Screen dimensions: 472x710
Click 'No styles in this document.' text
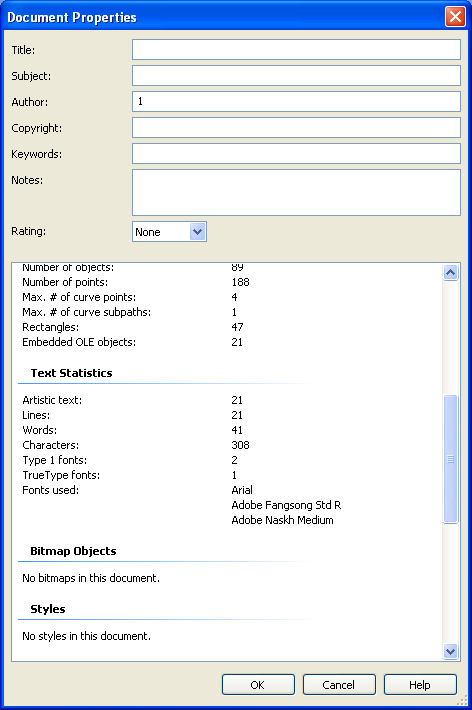[x=87, y=636]
